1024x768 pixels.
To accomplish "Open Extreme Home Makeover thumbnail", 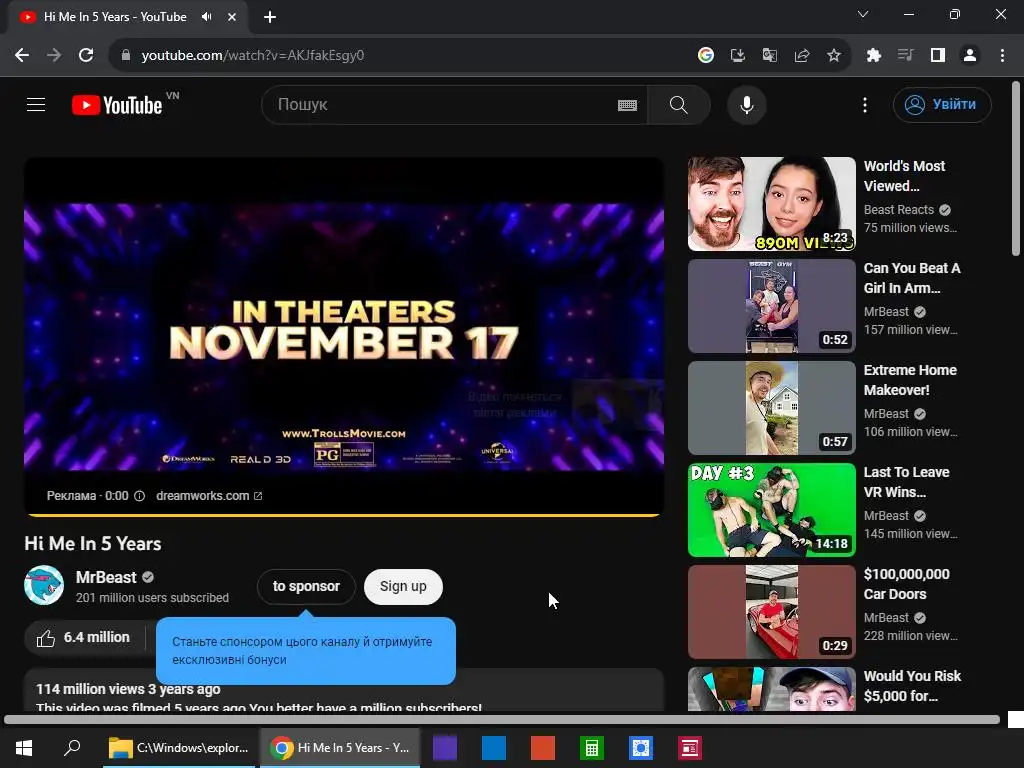I will [x=772, y=408].
